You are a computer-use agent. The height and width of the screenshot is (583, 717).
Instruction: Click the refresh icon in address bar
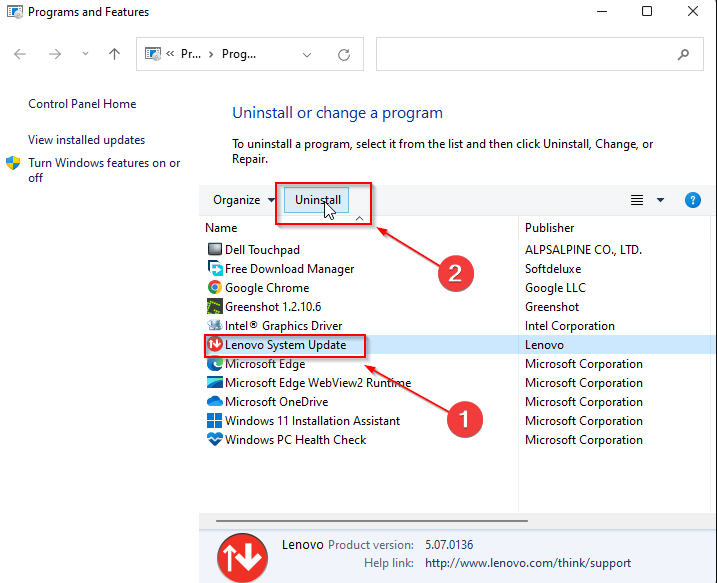coord(344,55)
